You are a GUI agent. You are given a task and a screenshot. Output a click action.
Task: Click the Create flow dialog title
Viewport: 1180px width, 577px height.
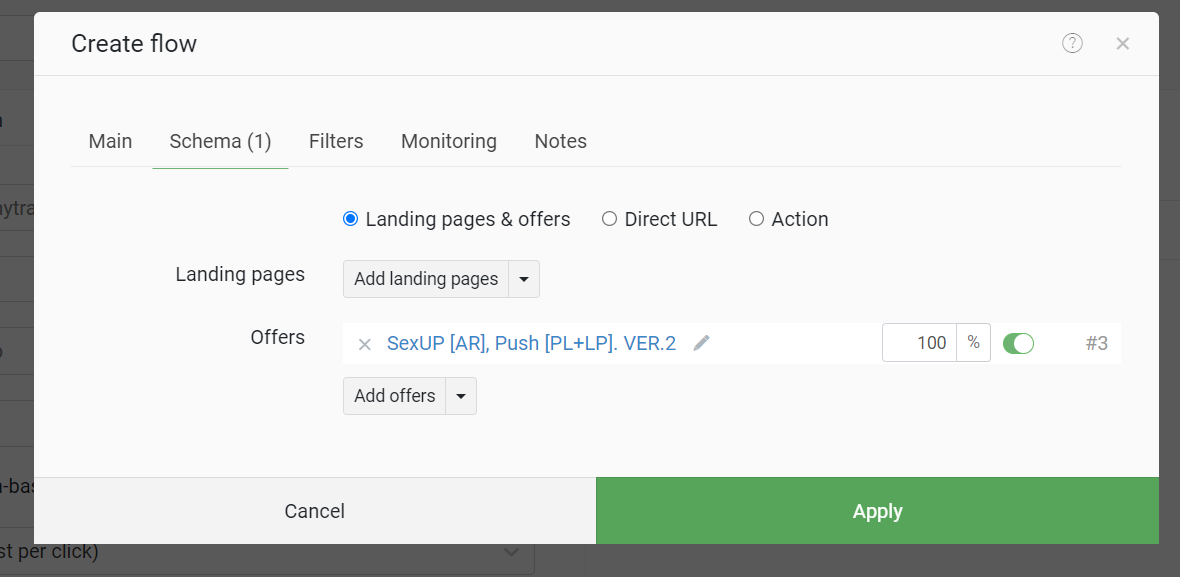tap(134, 44)
